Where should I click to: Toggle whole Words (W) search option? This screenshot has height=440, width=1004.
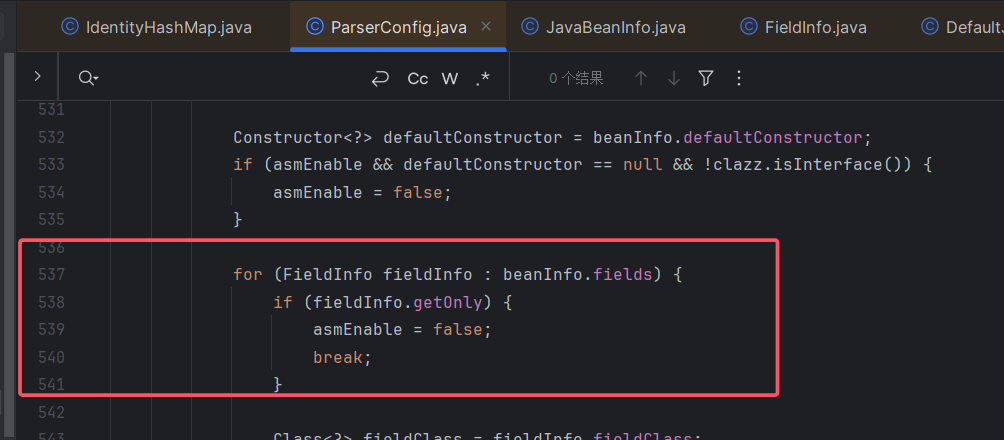pyautogui.click(x=450, y=78)
